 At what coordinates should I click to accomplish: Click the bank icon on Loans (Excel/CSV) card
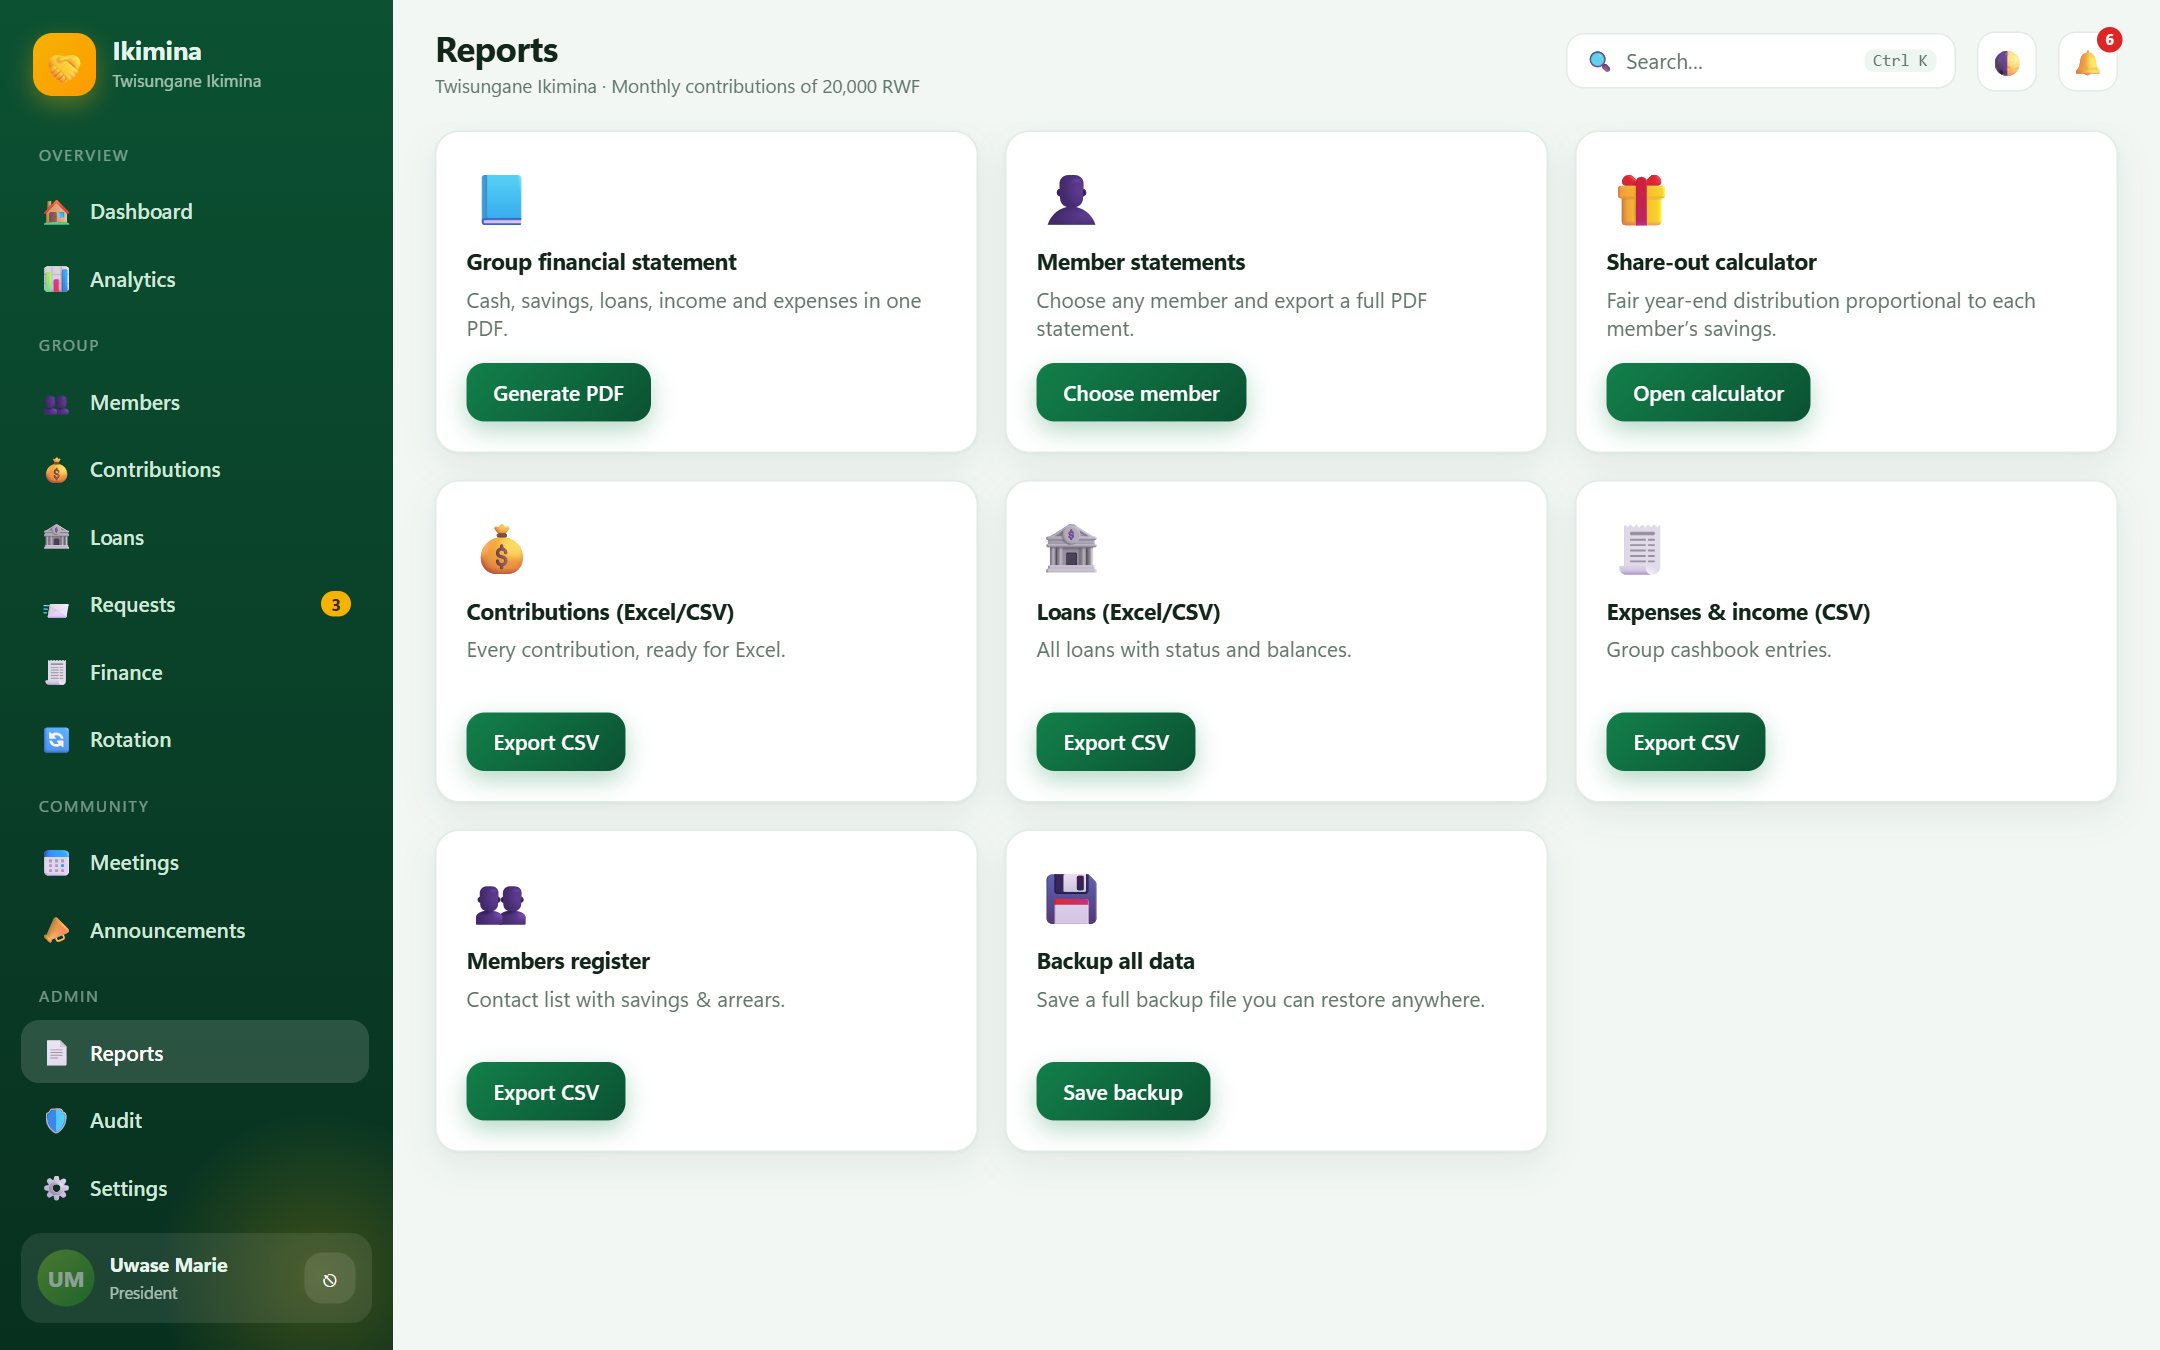pos(1071,549)
